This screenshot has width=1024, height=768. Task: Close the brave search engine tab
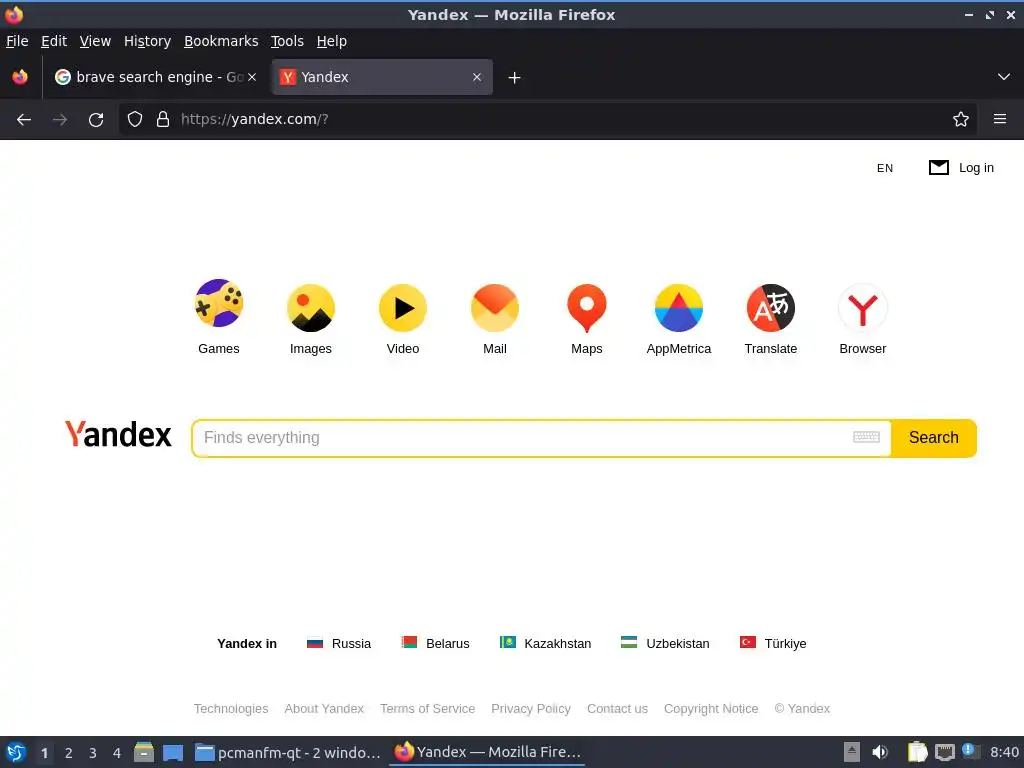point(252,77)
